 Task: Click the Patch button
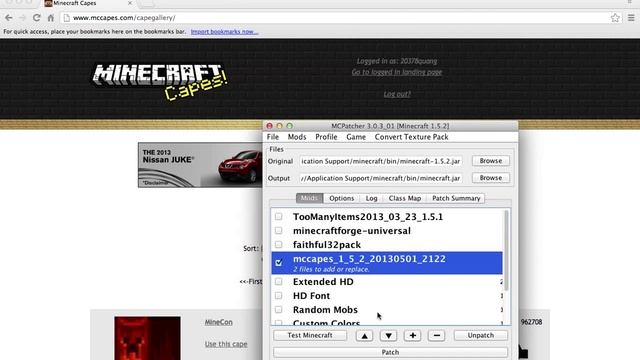pos(390,352)
